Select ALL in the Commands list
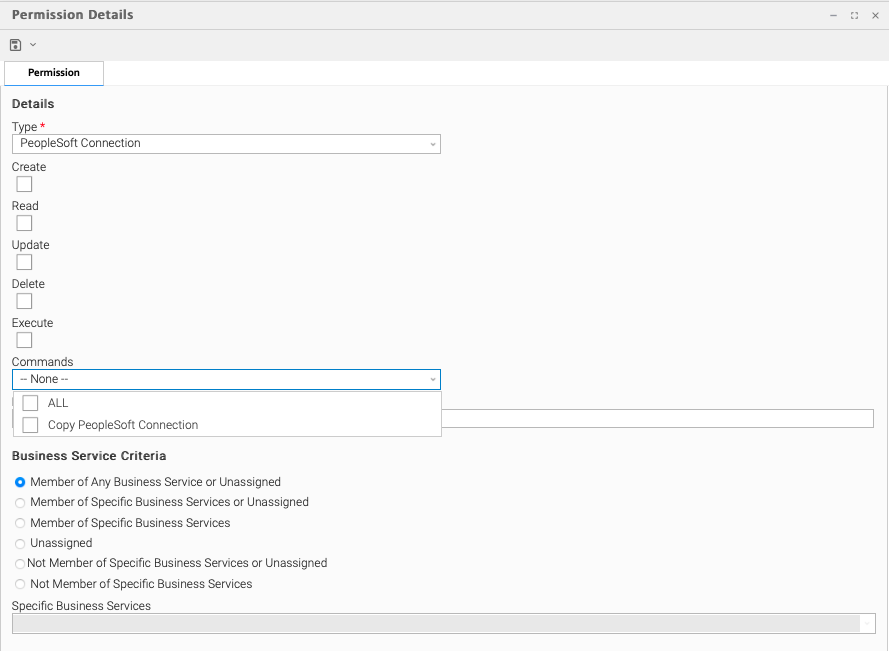Screen dimensions: 889x651 pos(31,403)
